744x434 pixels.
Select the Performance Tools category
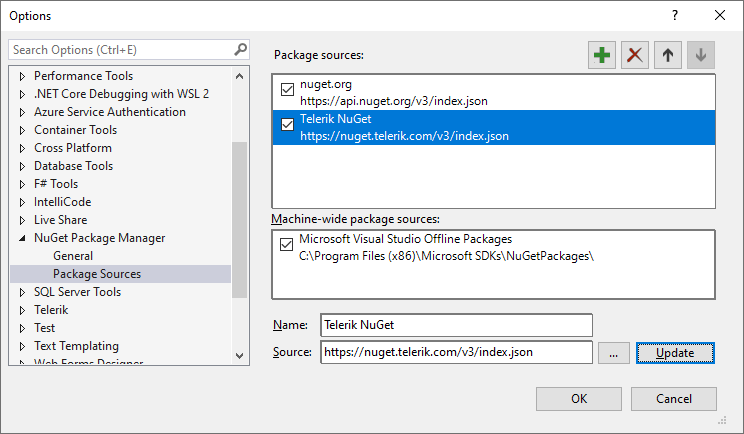[x=84, y=76]
